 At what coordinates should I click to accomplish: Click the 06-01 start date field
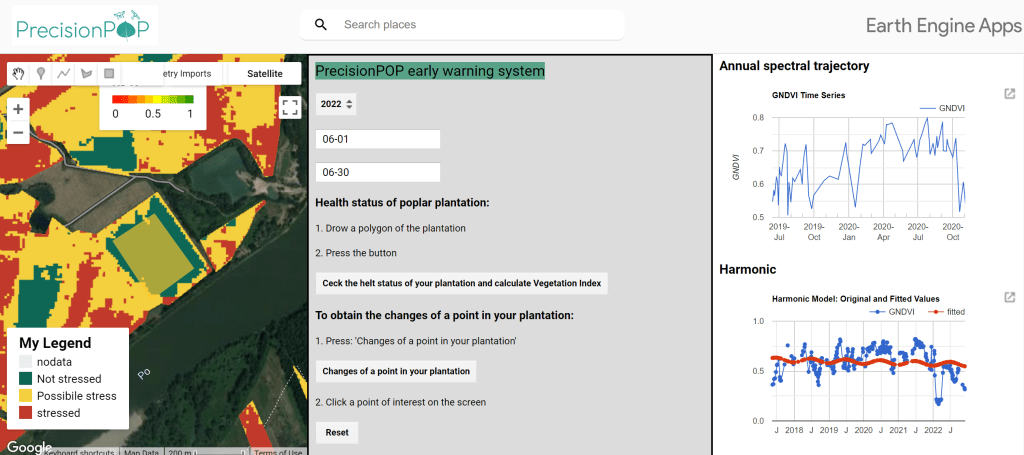[x=377, y=140]
